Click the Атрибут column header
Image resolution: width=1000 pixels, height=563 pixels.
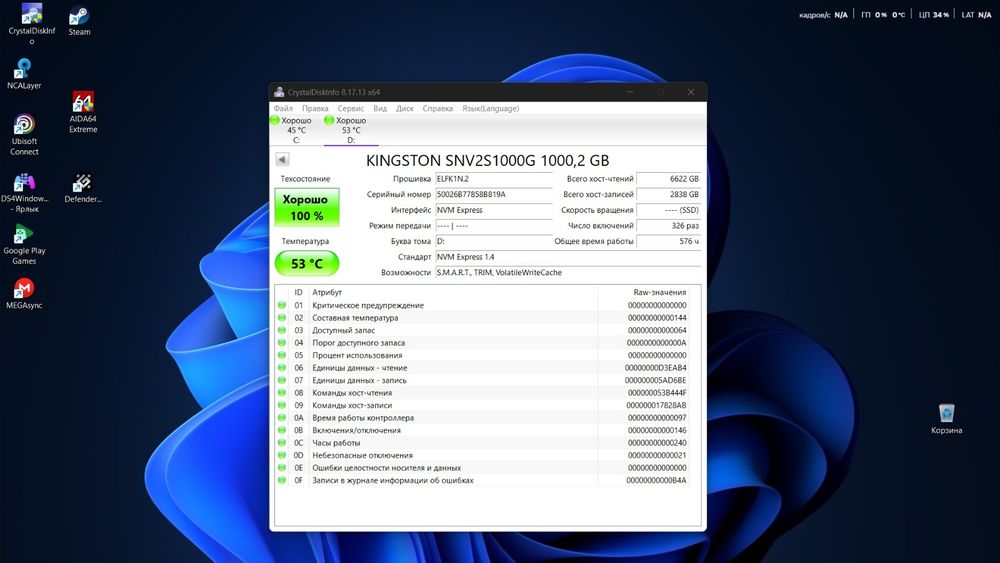pyautogui.click(x=453, y=292)
